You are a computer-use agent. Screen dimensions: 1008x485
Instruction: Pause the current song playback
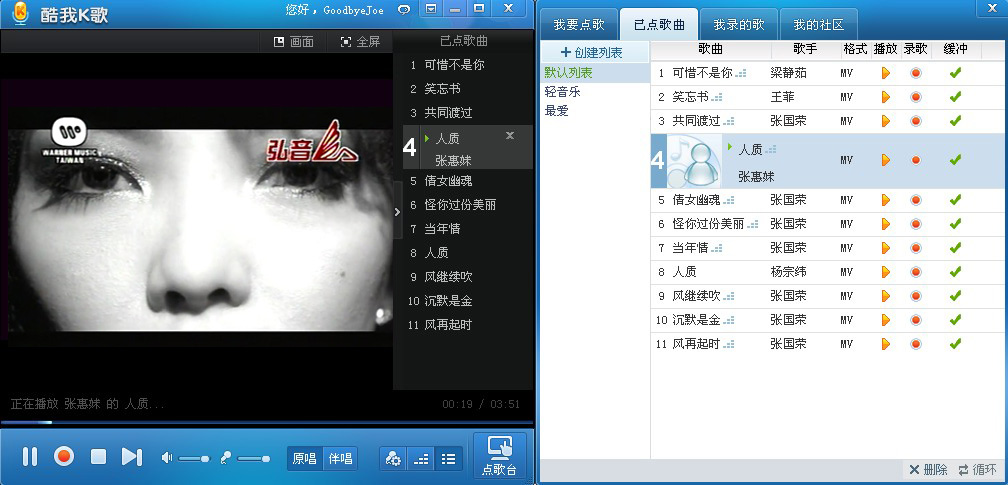pos(30,457)
